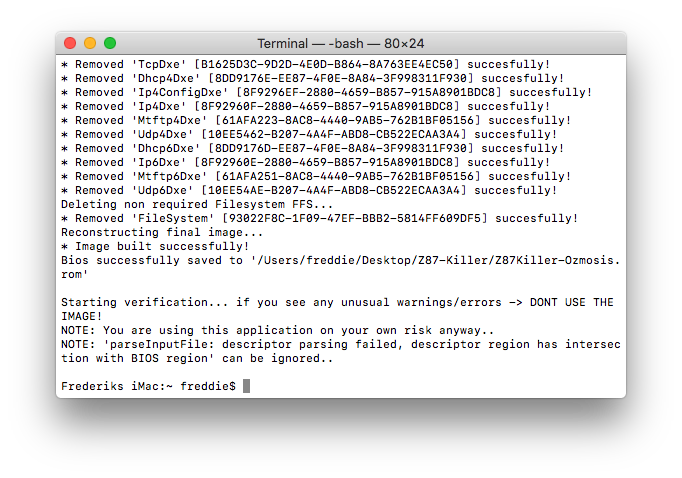Click the 'FileSystem' GUID starting 93022F8C
The image size is (682, 478).
point(355,218)
